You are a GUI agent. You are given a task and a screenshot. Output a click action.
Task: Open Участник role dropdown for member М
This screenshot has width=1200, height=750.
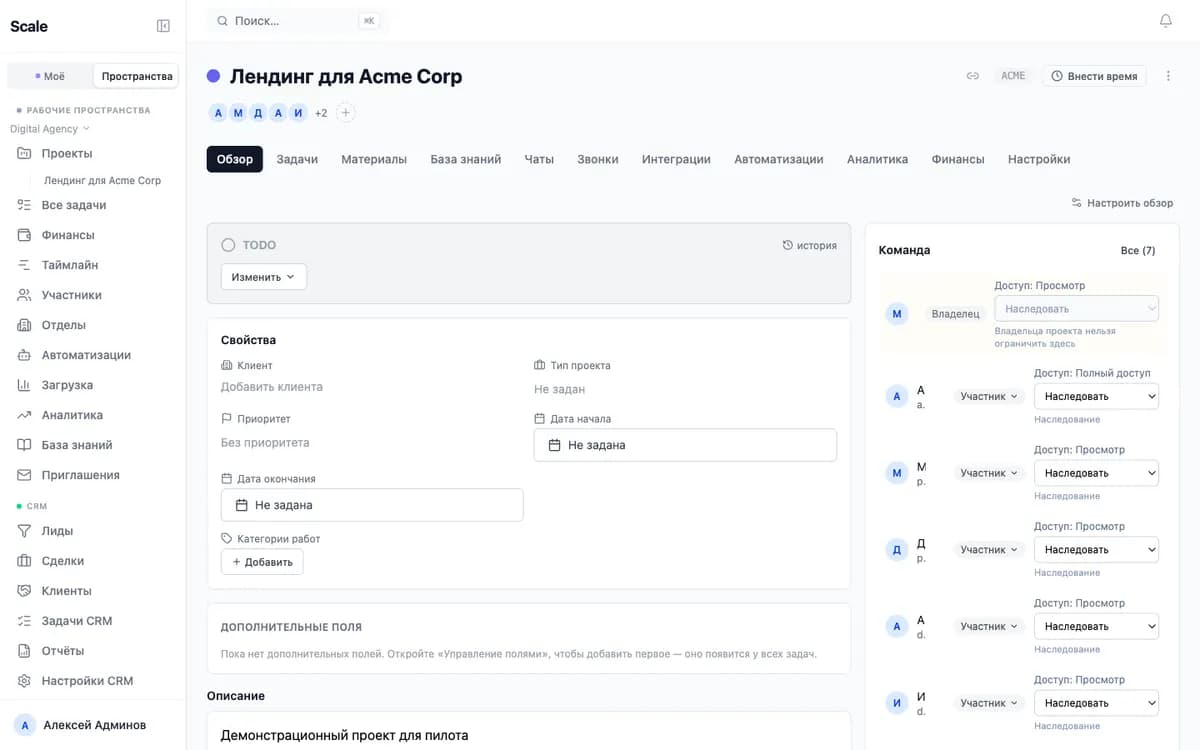tap(988, 473)
